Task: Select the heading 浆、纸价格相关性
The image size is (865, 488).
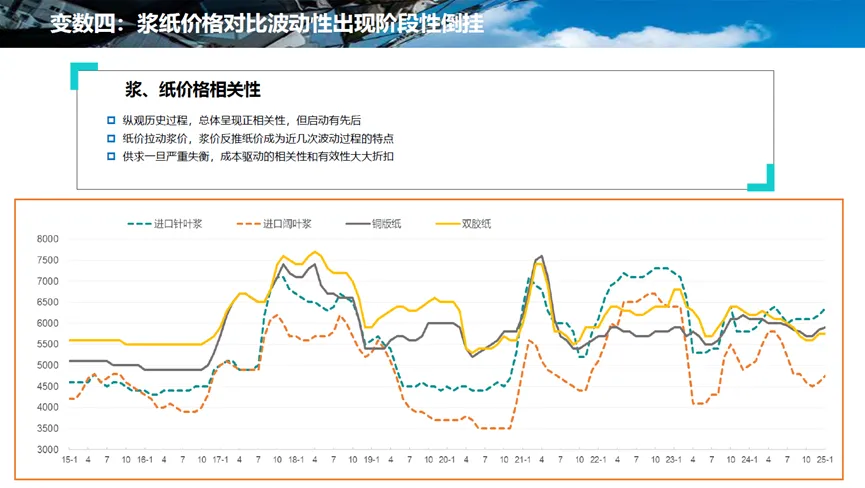Action: [193, 89]
